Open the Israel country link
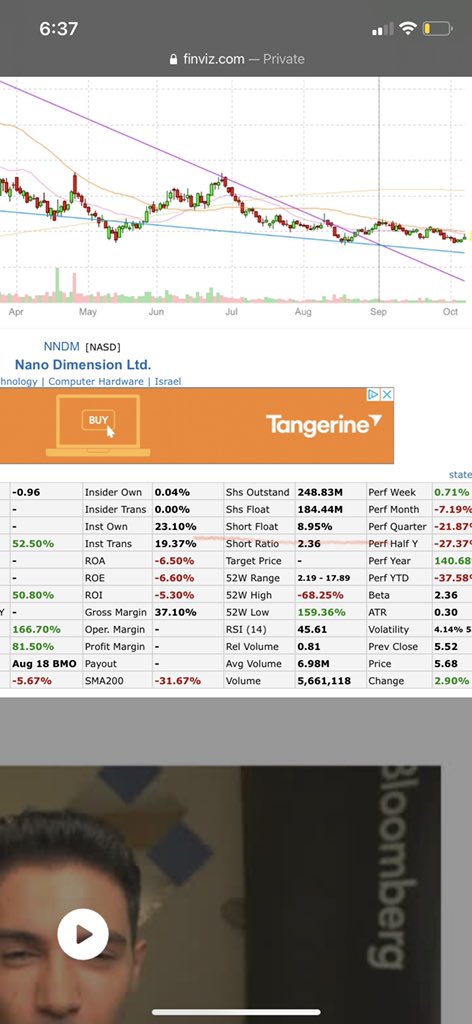Screen dimensions: 472x1024 (x=168, y=381)
